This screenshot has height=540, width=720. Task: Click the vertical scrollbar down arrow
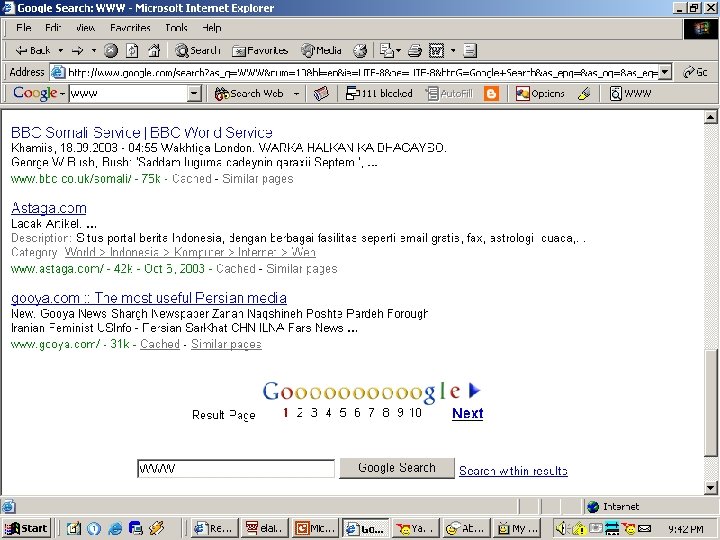(711, 488)
